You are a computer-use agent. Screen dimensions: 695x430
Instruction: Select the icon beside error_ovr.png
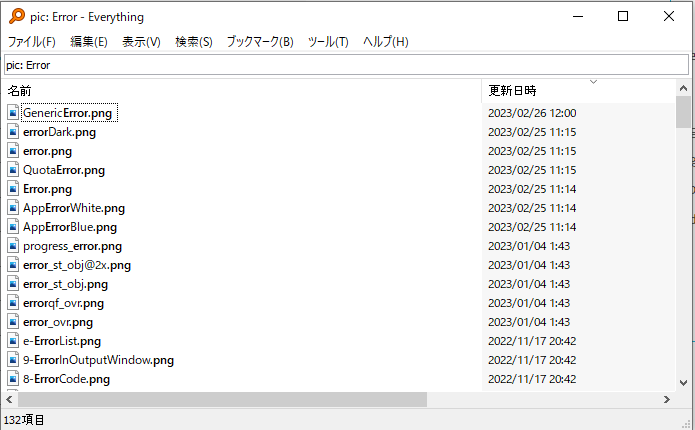(x=13, y=322)
